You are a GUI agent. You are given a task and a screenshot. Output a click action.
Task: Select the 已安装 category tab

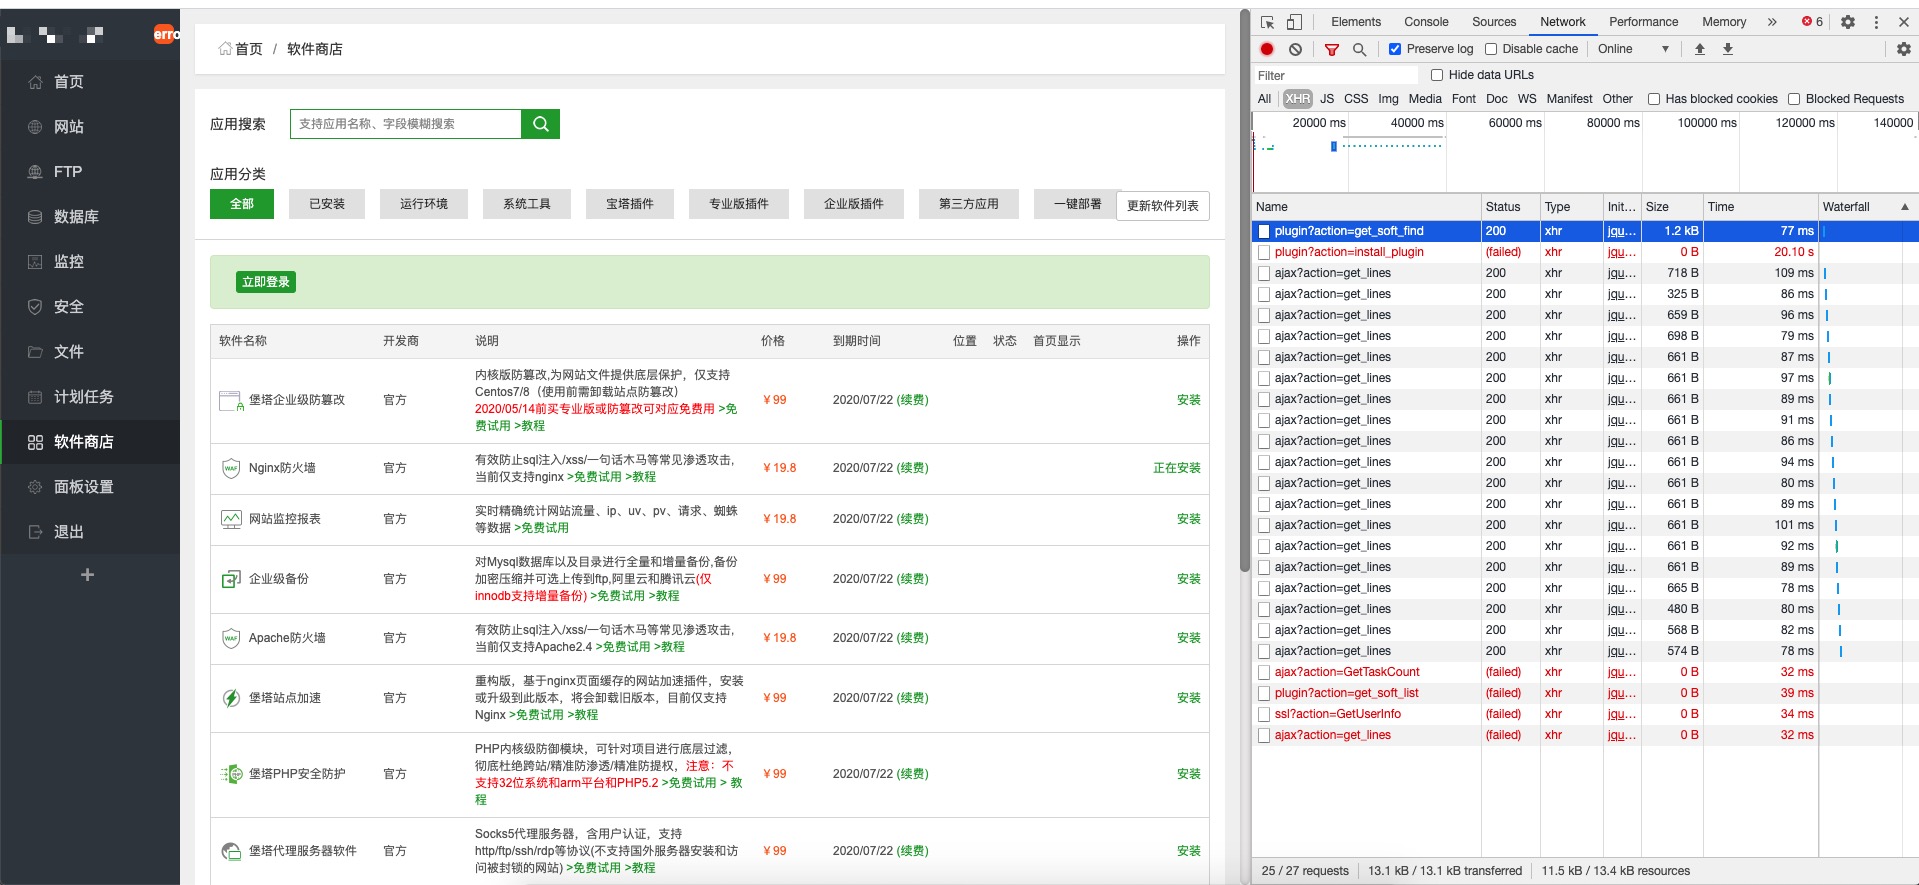tap(327, 204)
